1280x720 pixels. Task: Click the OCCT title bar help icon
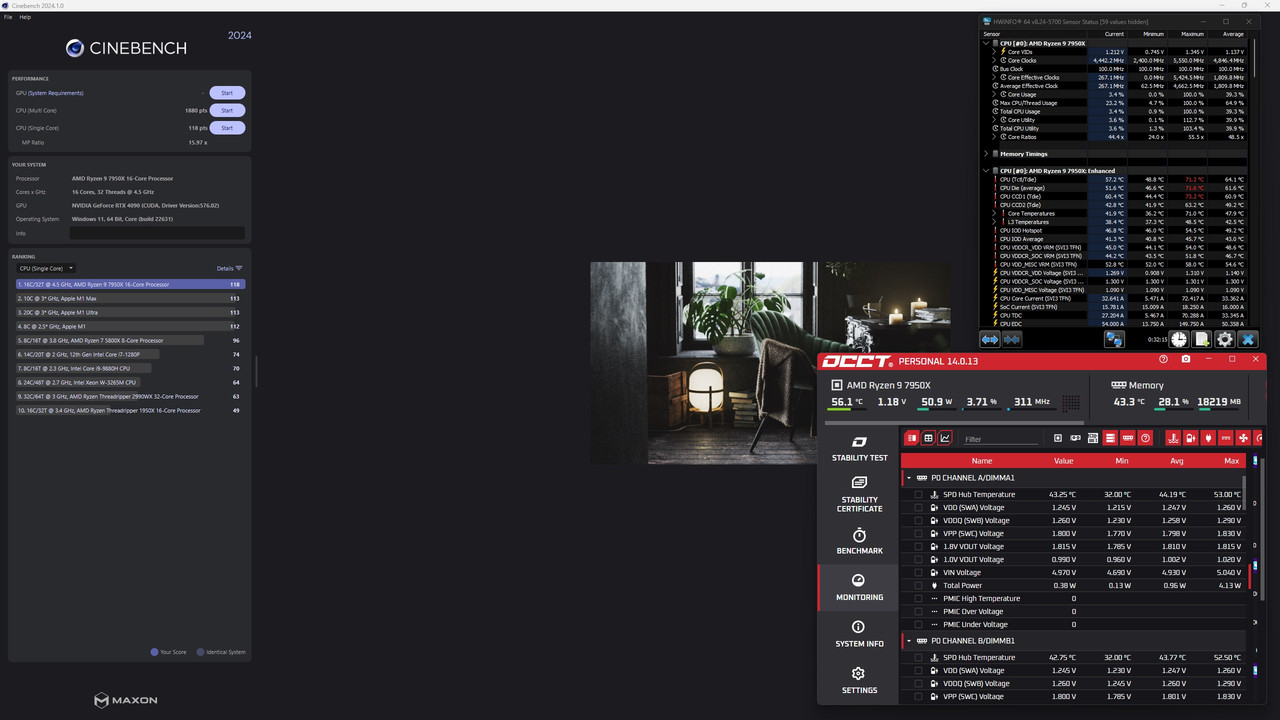click(1163, 359)
